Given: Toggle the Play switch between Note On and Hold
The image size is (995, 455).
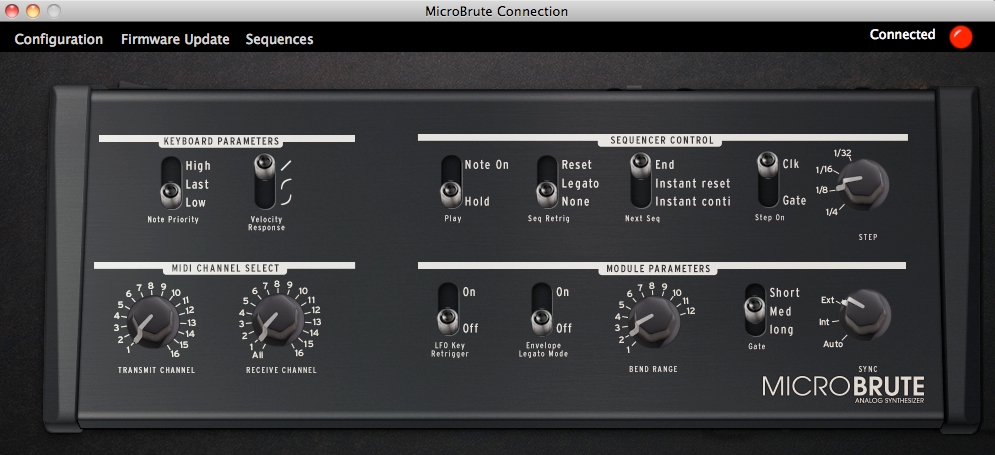Looking at the screenshot, I should (x=451, y=181).
